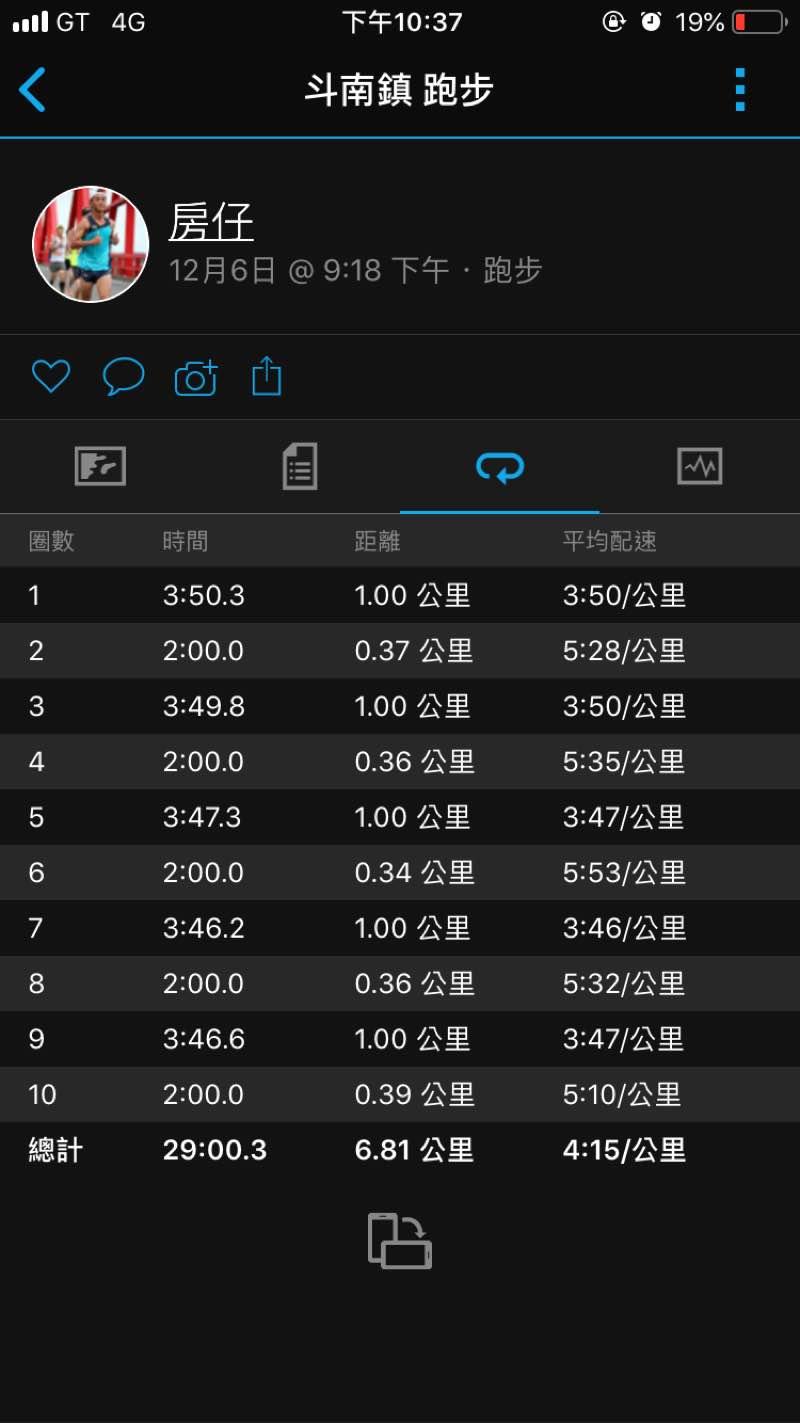Like the activity with the heart icon
800x1423 pixels.
point(51,376)
